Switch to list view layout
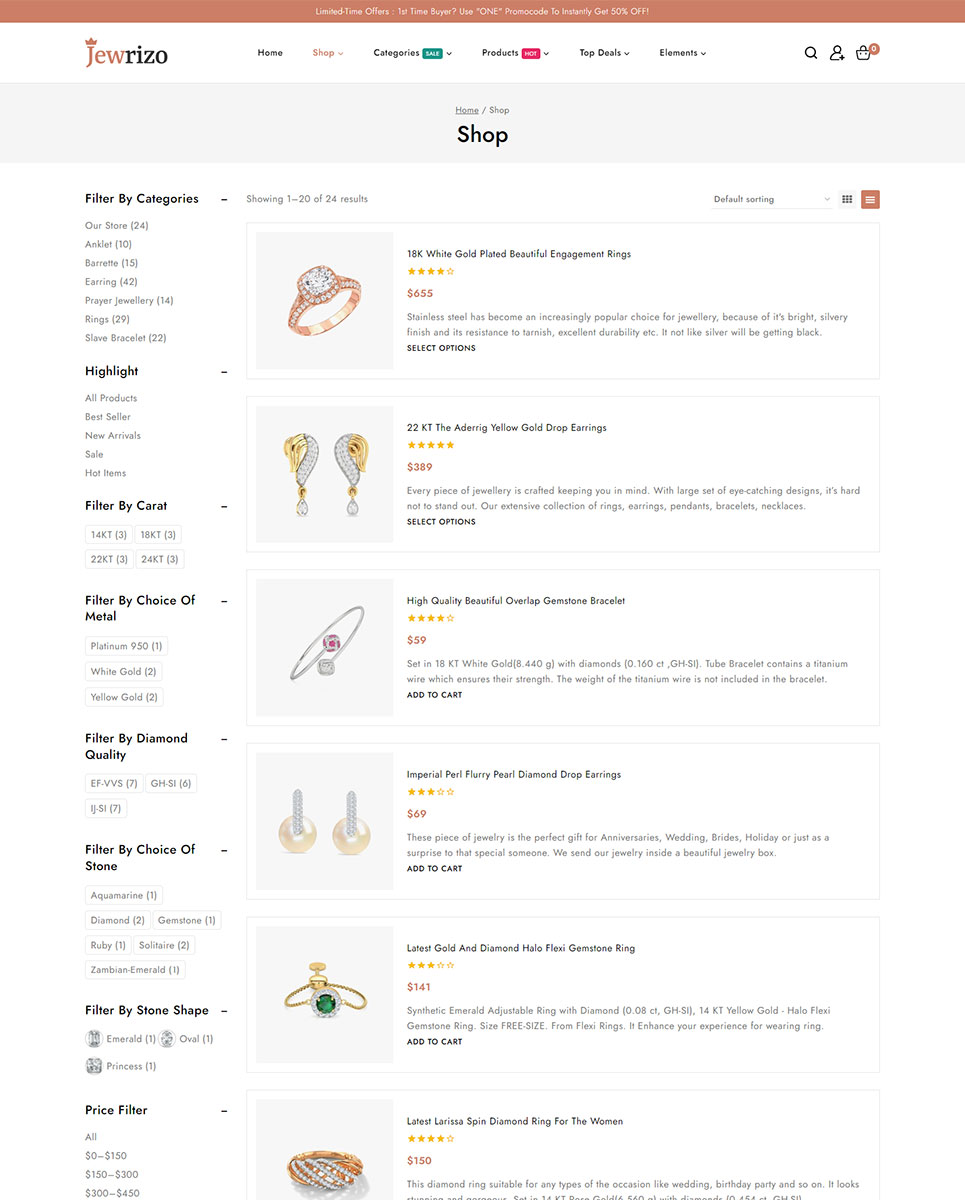 point(871,199)
